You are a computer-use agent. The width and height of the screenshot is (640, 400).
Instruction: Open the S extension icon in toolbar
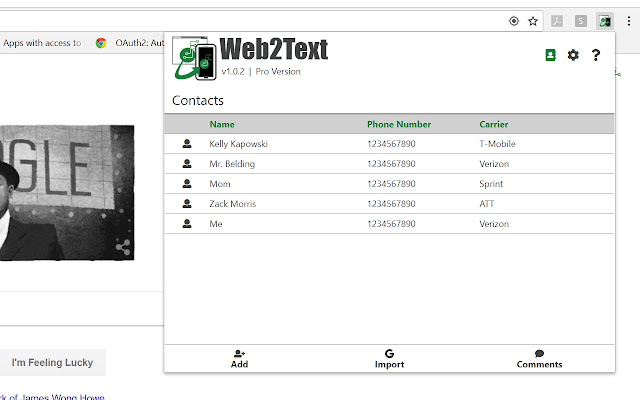pos(581,21)
